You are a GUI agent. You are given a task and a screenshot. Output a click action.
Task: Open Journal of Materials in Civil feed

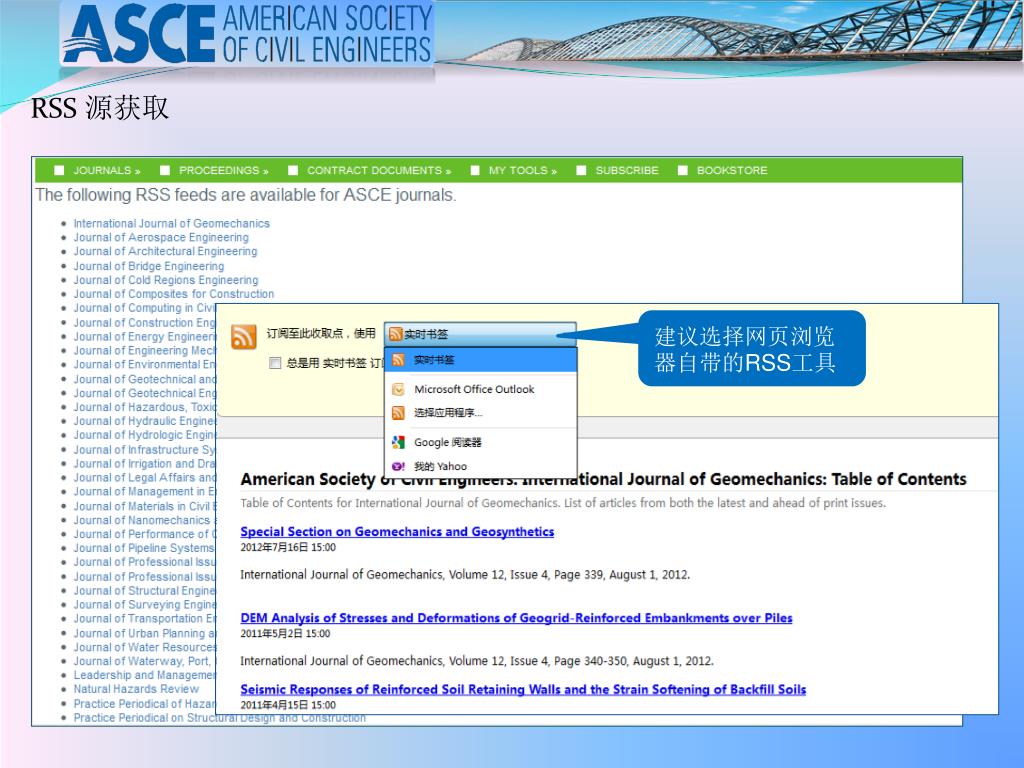click(144, 506)
